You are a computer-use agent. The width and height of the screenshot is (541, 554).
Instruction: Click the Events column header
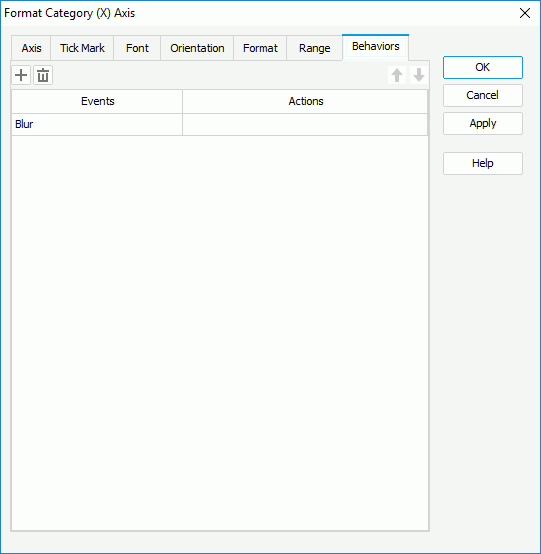pos(97,101)
